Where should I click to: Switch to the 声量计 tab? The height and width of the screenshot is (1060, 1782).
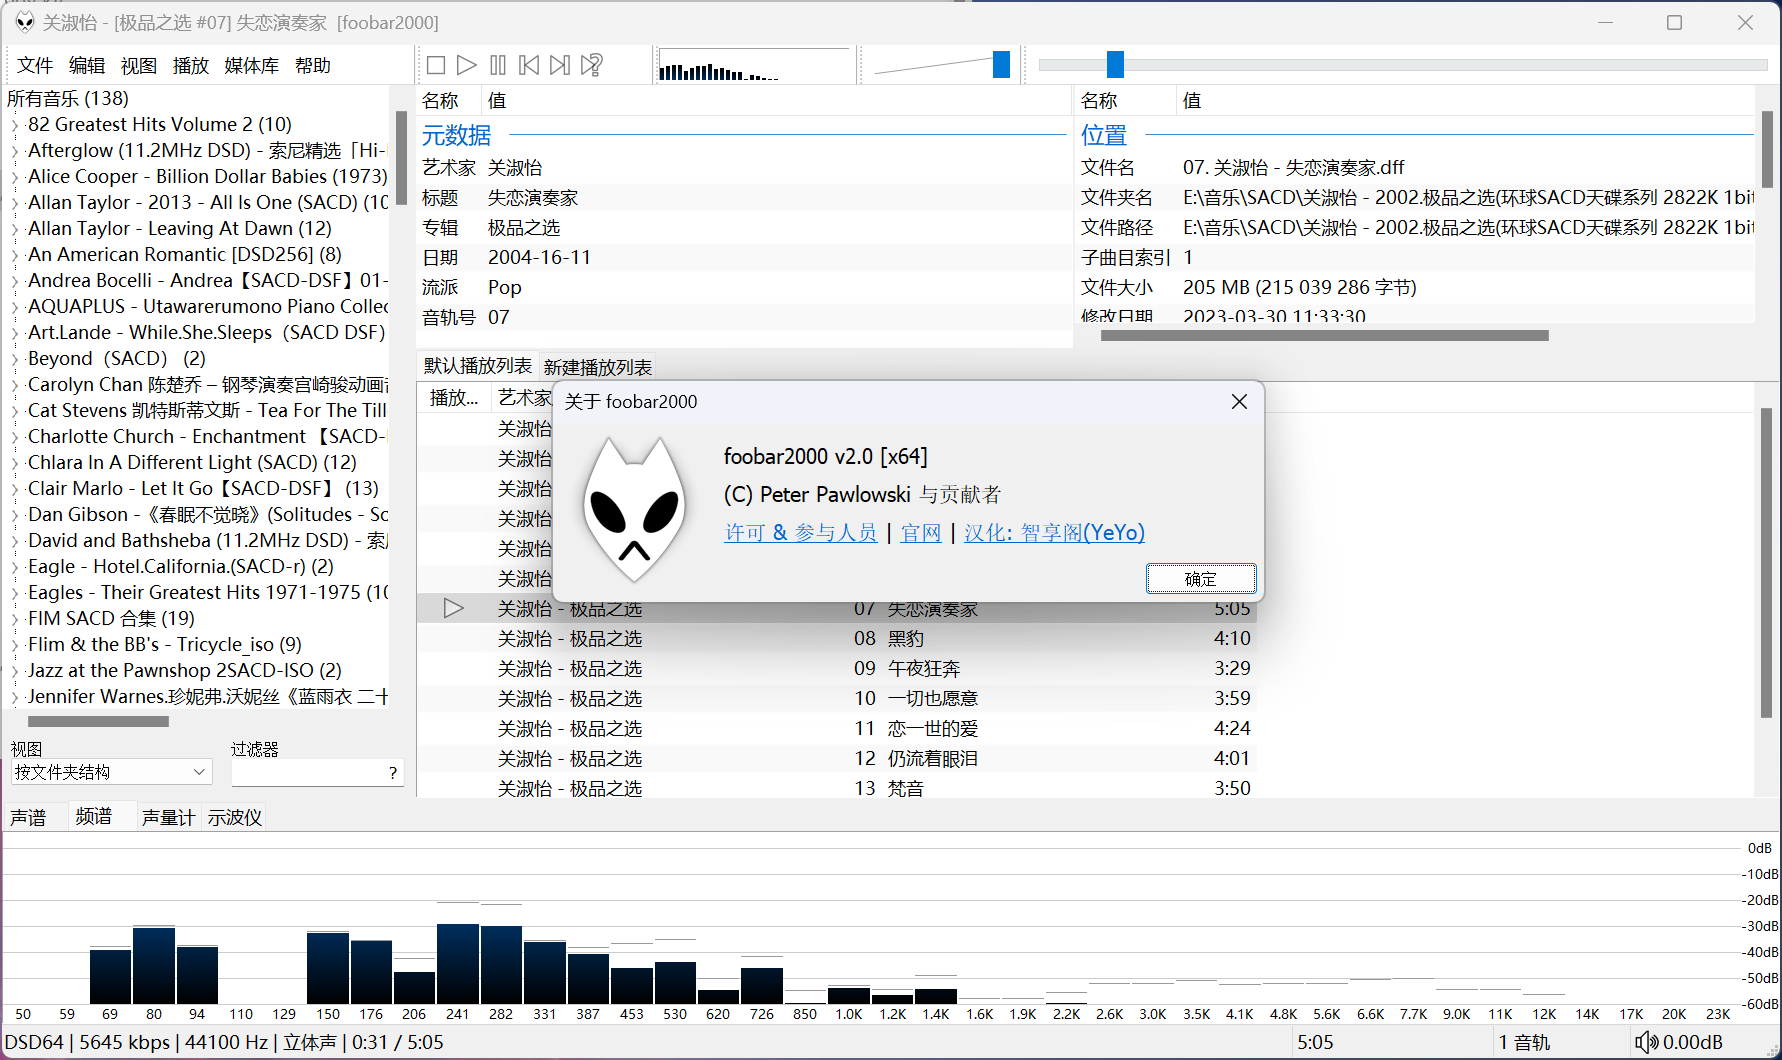168,817
